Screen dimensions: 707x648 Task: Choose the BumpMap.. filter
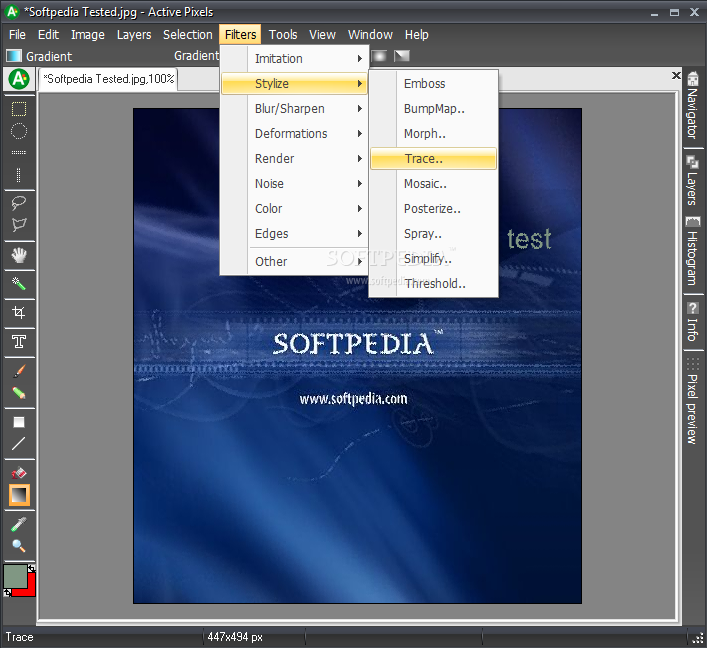coord(433,109)
